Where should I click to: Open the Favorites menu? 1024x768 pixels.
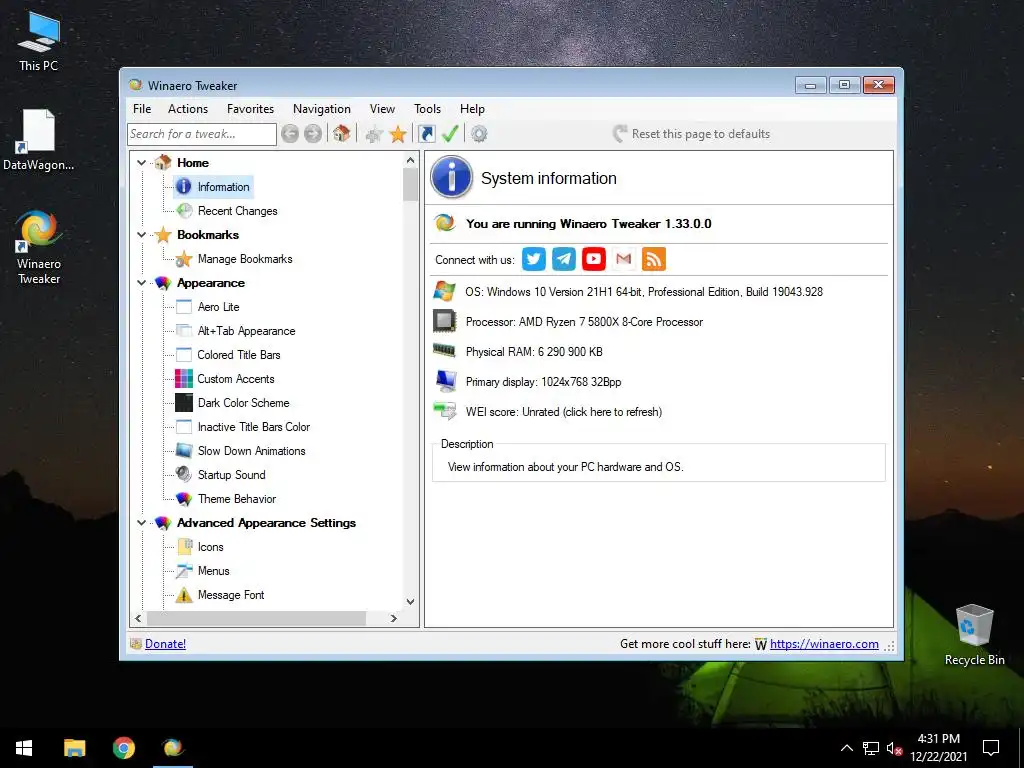(x=250, y=109)
